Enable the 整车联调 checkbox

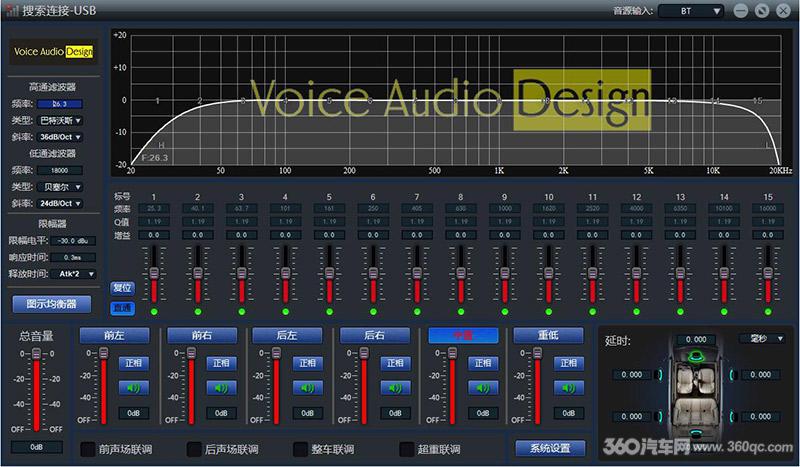tap(301, 449)
